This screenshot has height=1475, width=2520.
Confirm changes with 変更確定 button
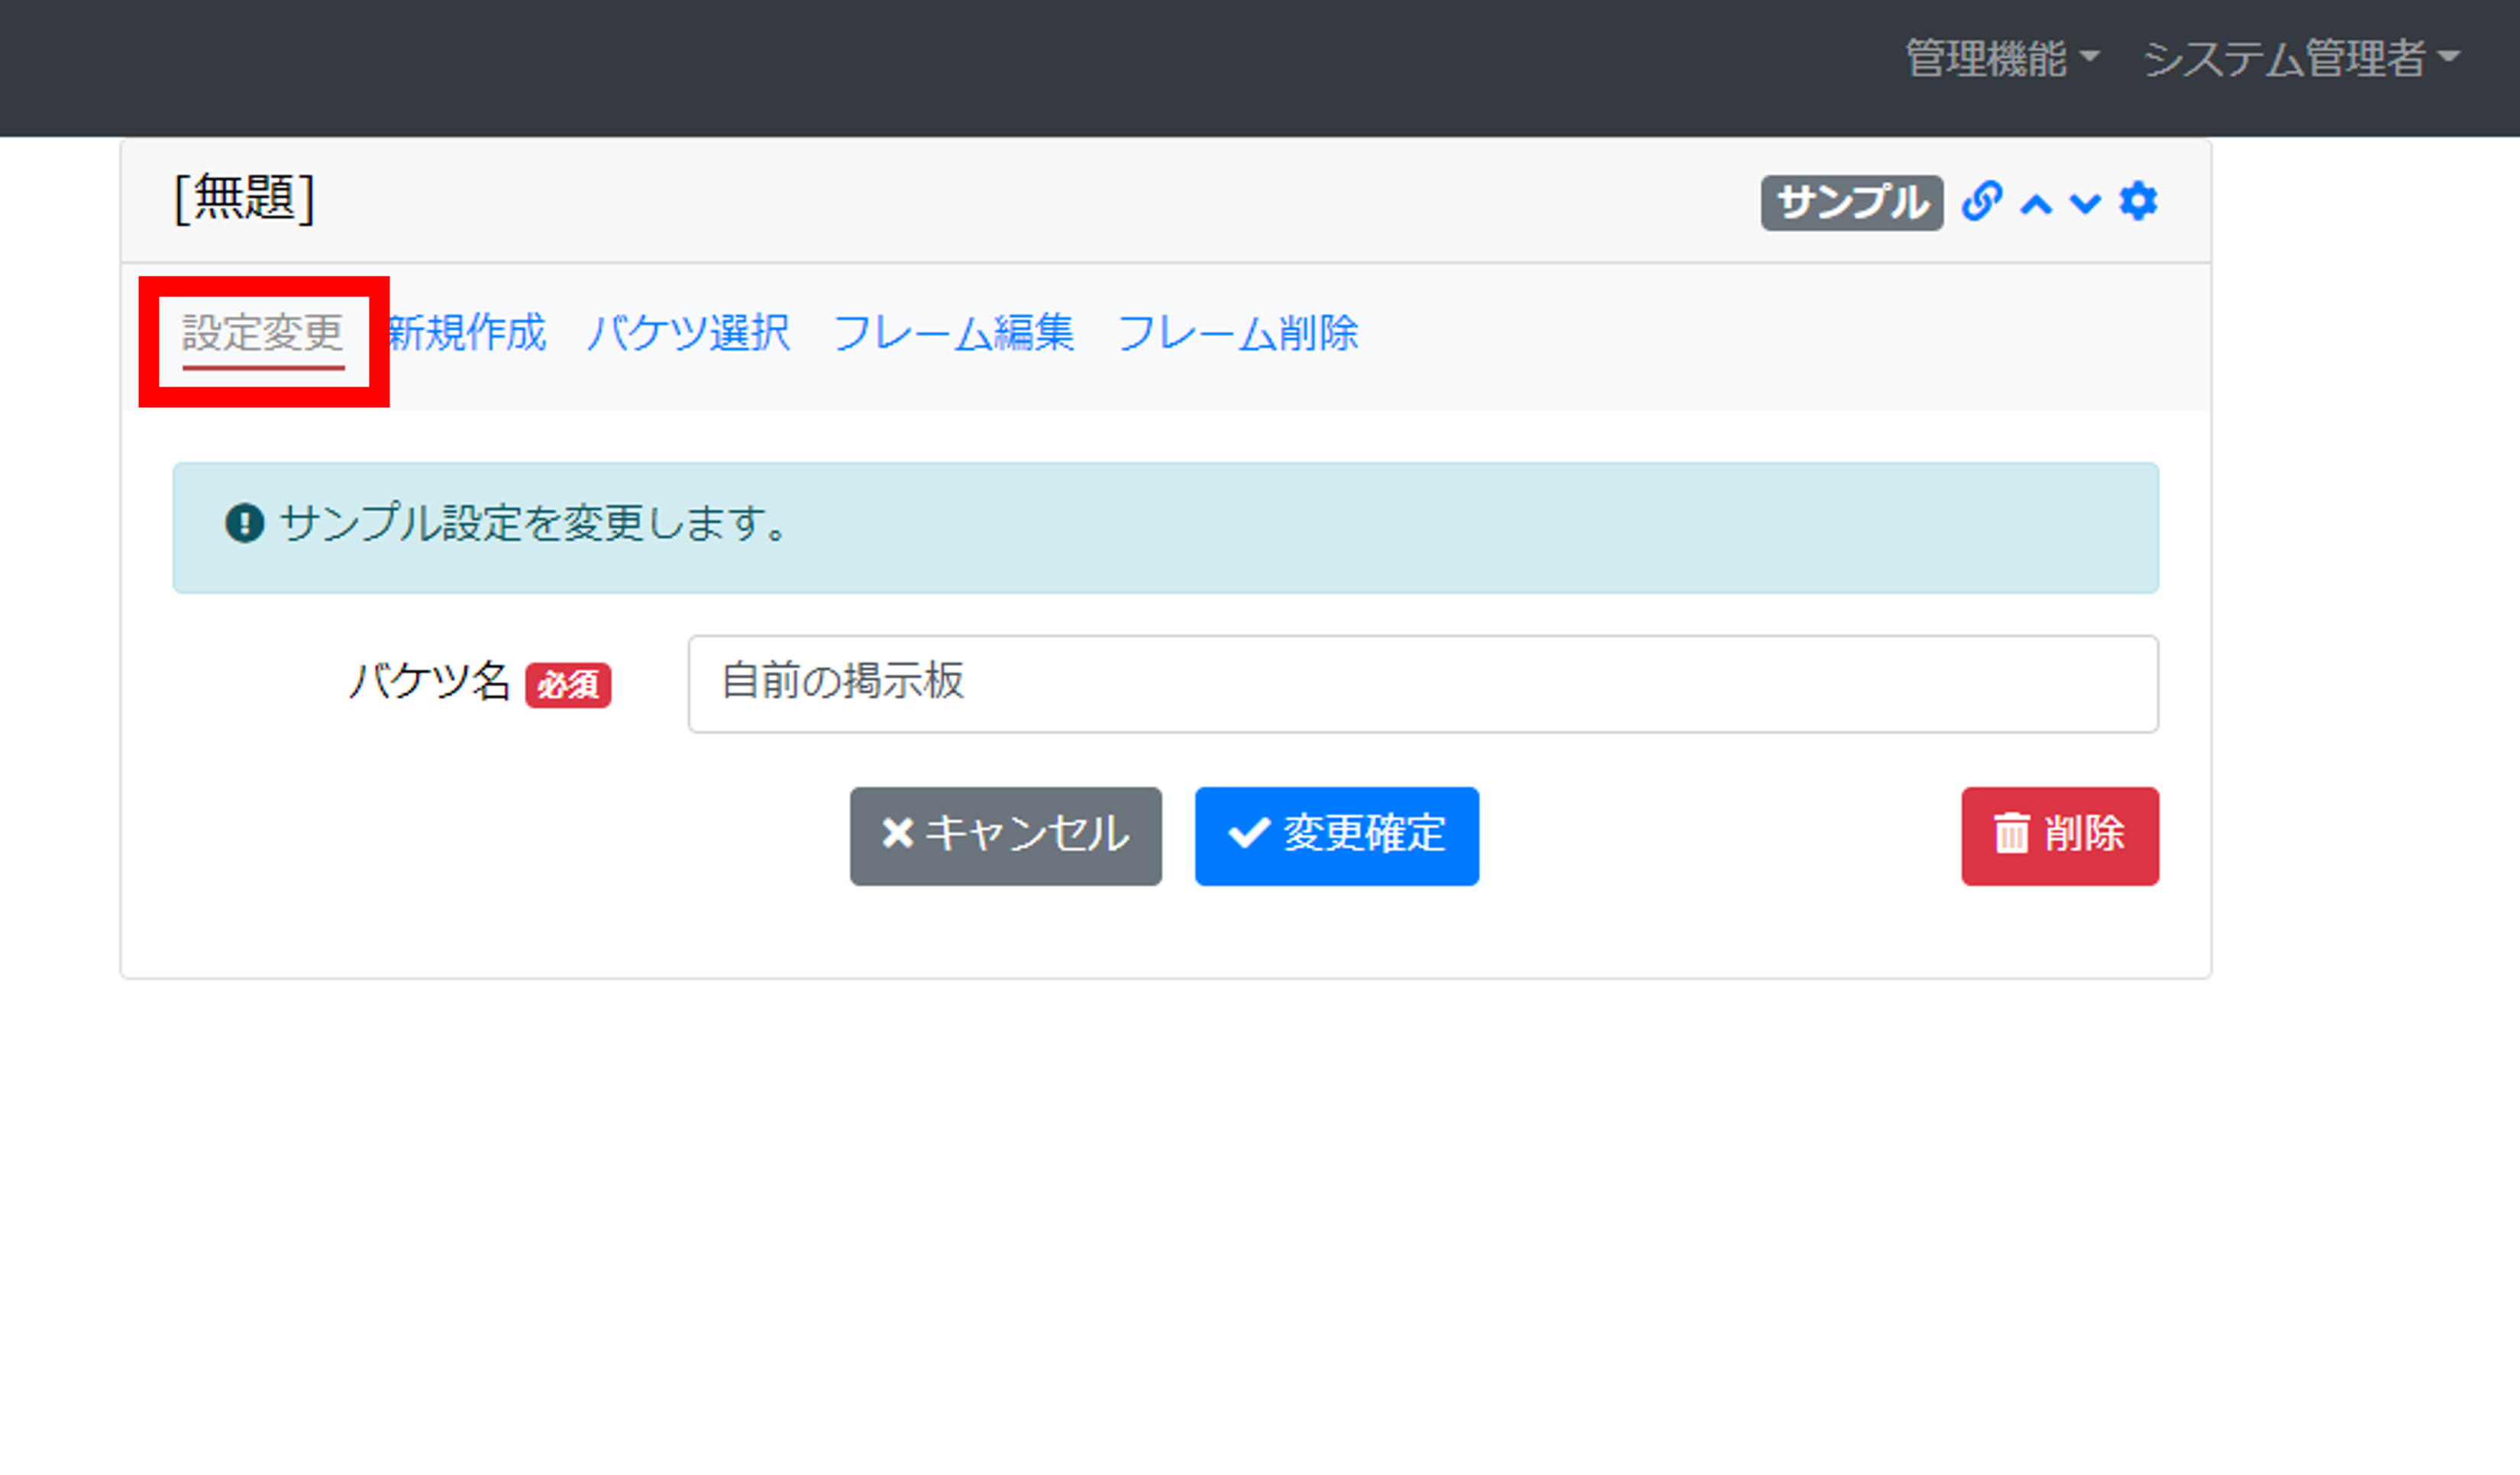(x=1336, y=836)
